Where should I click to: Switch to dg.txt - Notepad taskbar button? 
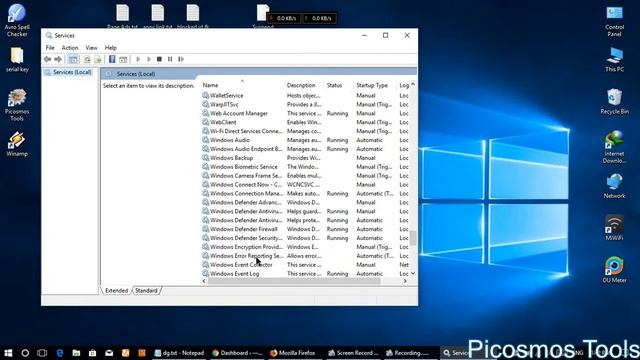pyautogui.click(x=180, y=353)
